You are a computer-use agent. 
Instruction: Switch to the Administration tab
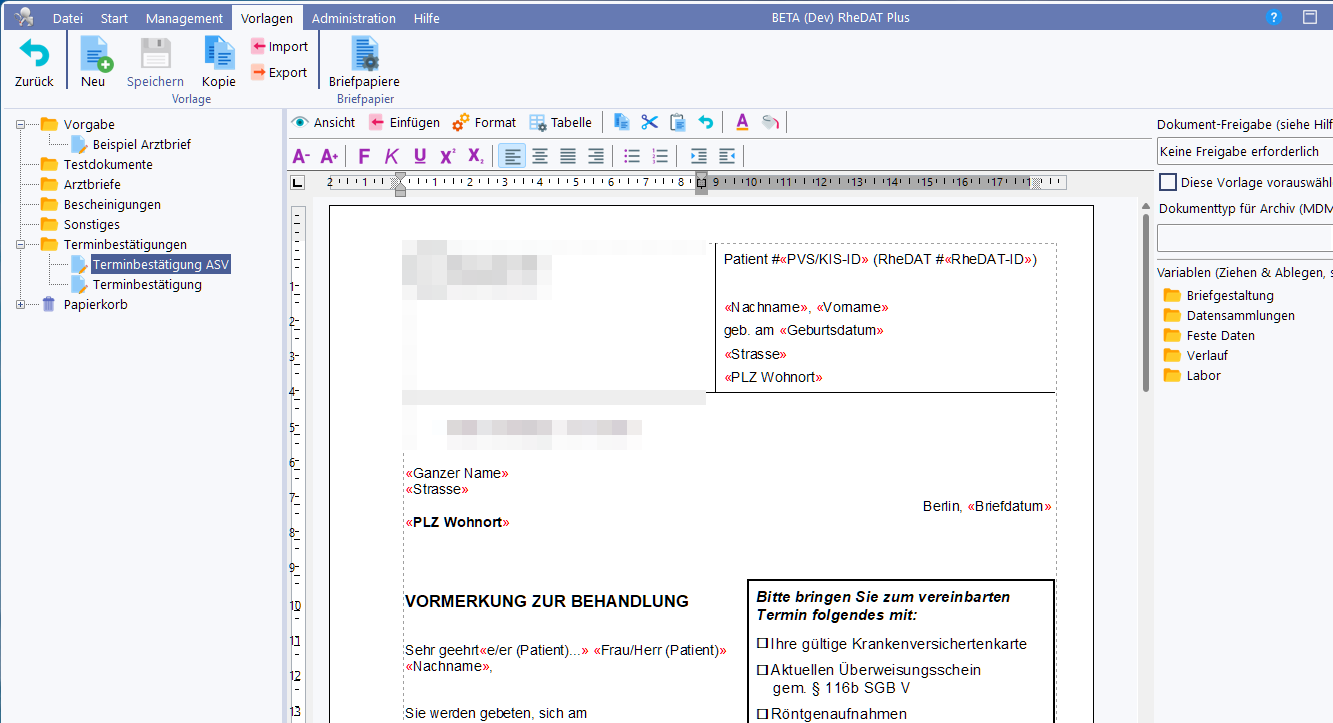[x=353, y=18]
